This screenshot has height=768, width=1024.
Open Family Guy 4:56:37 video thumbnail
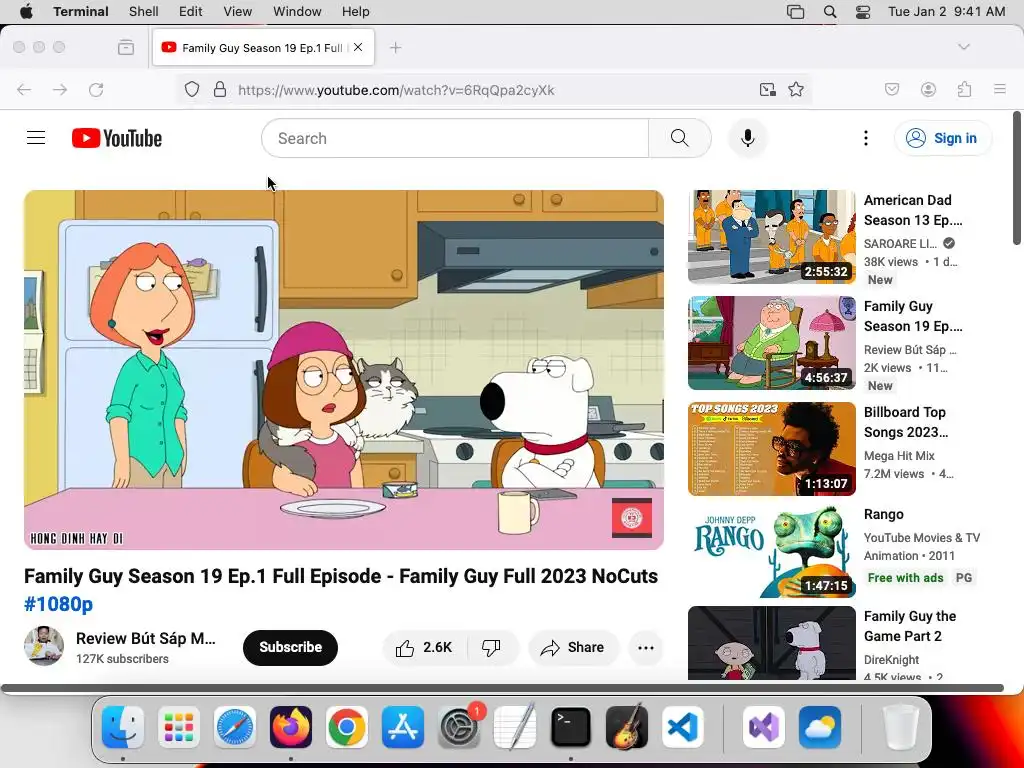[771, 343]
